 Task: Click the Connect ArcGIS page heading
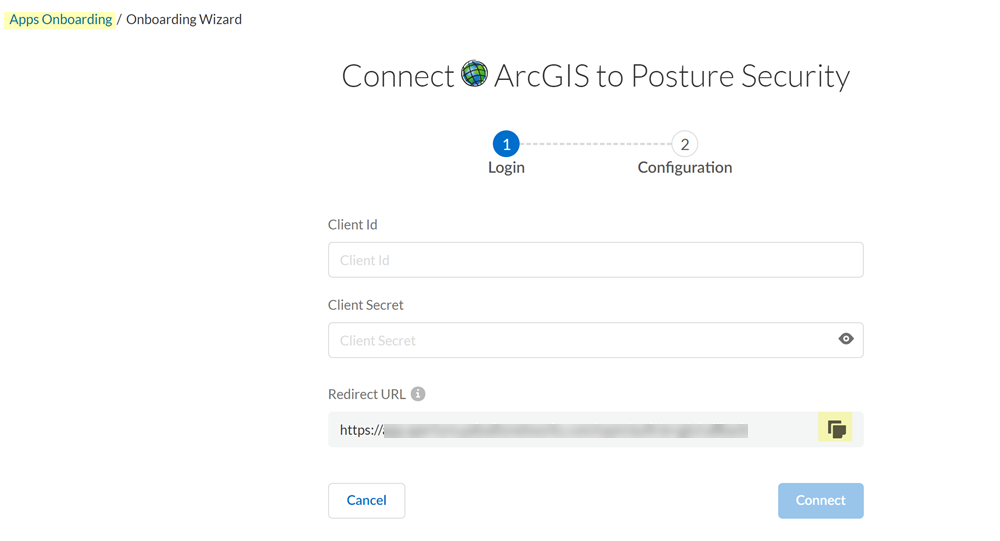coord(595,76)
